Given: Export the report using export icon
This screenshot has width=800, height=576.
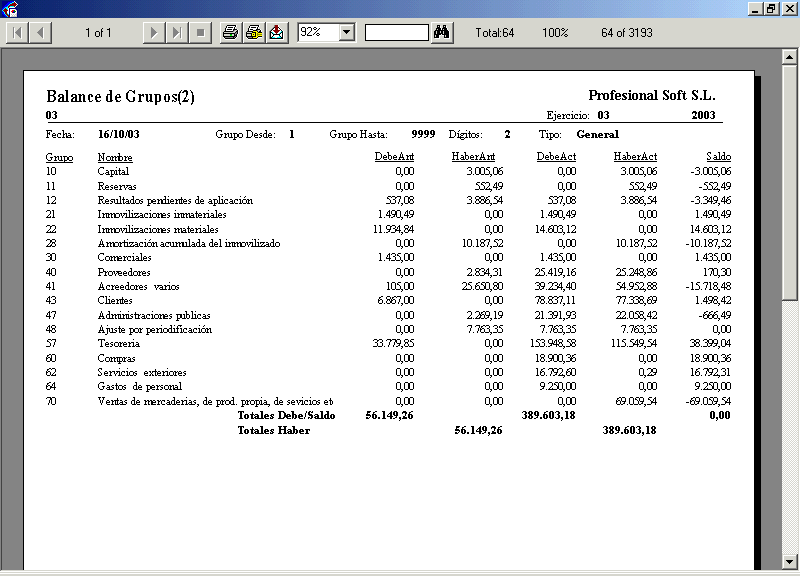Looking at the screenshot, I should point(276,33).
